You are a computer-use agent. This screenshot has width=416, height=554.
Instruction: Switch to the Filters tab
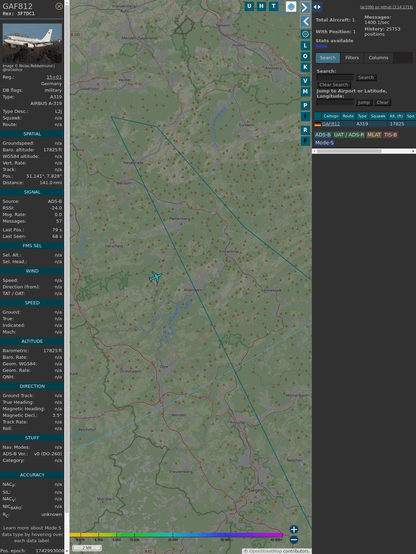(352, 58)
